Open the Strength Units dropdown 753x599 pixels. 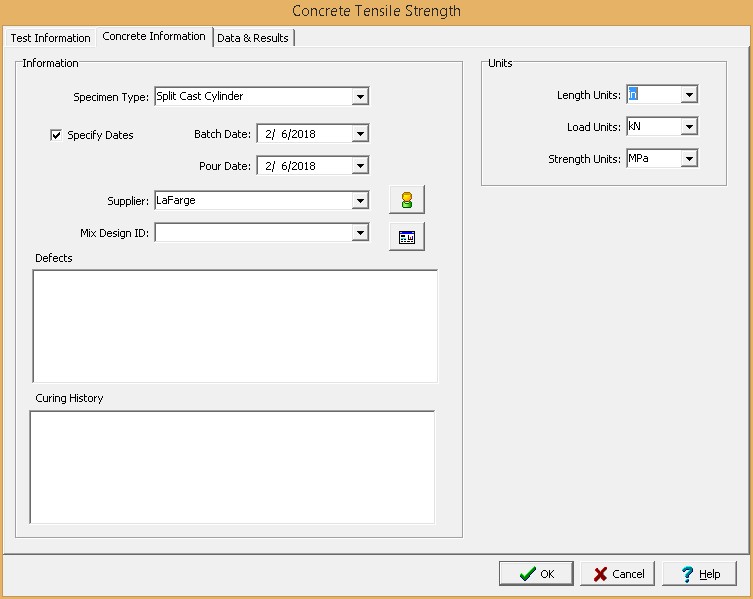(688, 159)
